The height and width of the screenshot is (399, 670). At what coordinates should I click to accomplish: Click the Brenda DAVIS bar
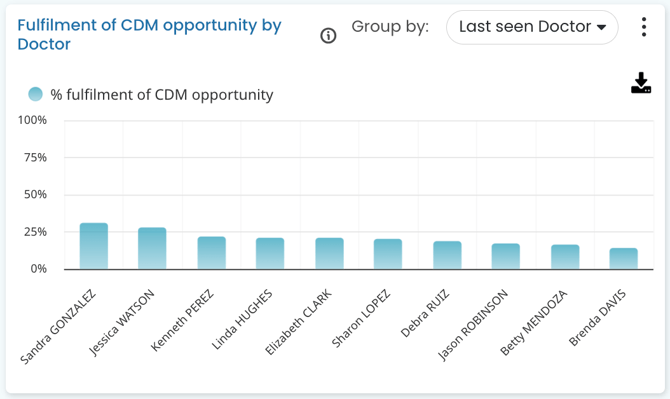click(624, 258)
